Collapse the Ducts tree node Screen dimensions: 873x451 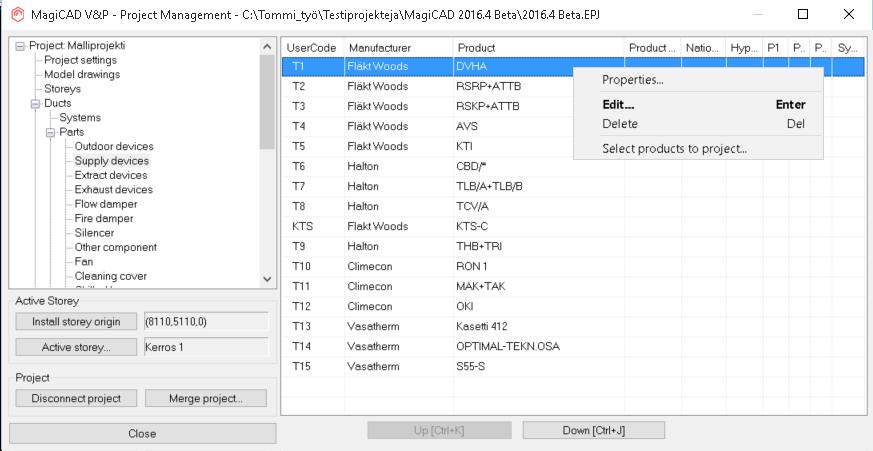point(36,104)
